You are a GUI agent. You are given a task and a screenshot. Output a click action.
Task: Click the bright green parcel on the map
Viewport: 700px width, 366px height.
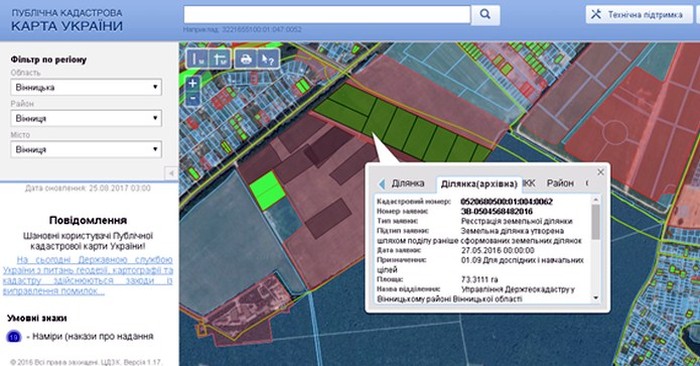(267, 191)
